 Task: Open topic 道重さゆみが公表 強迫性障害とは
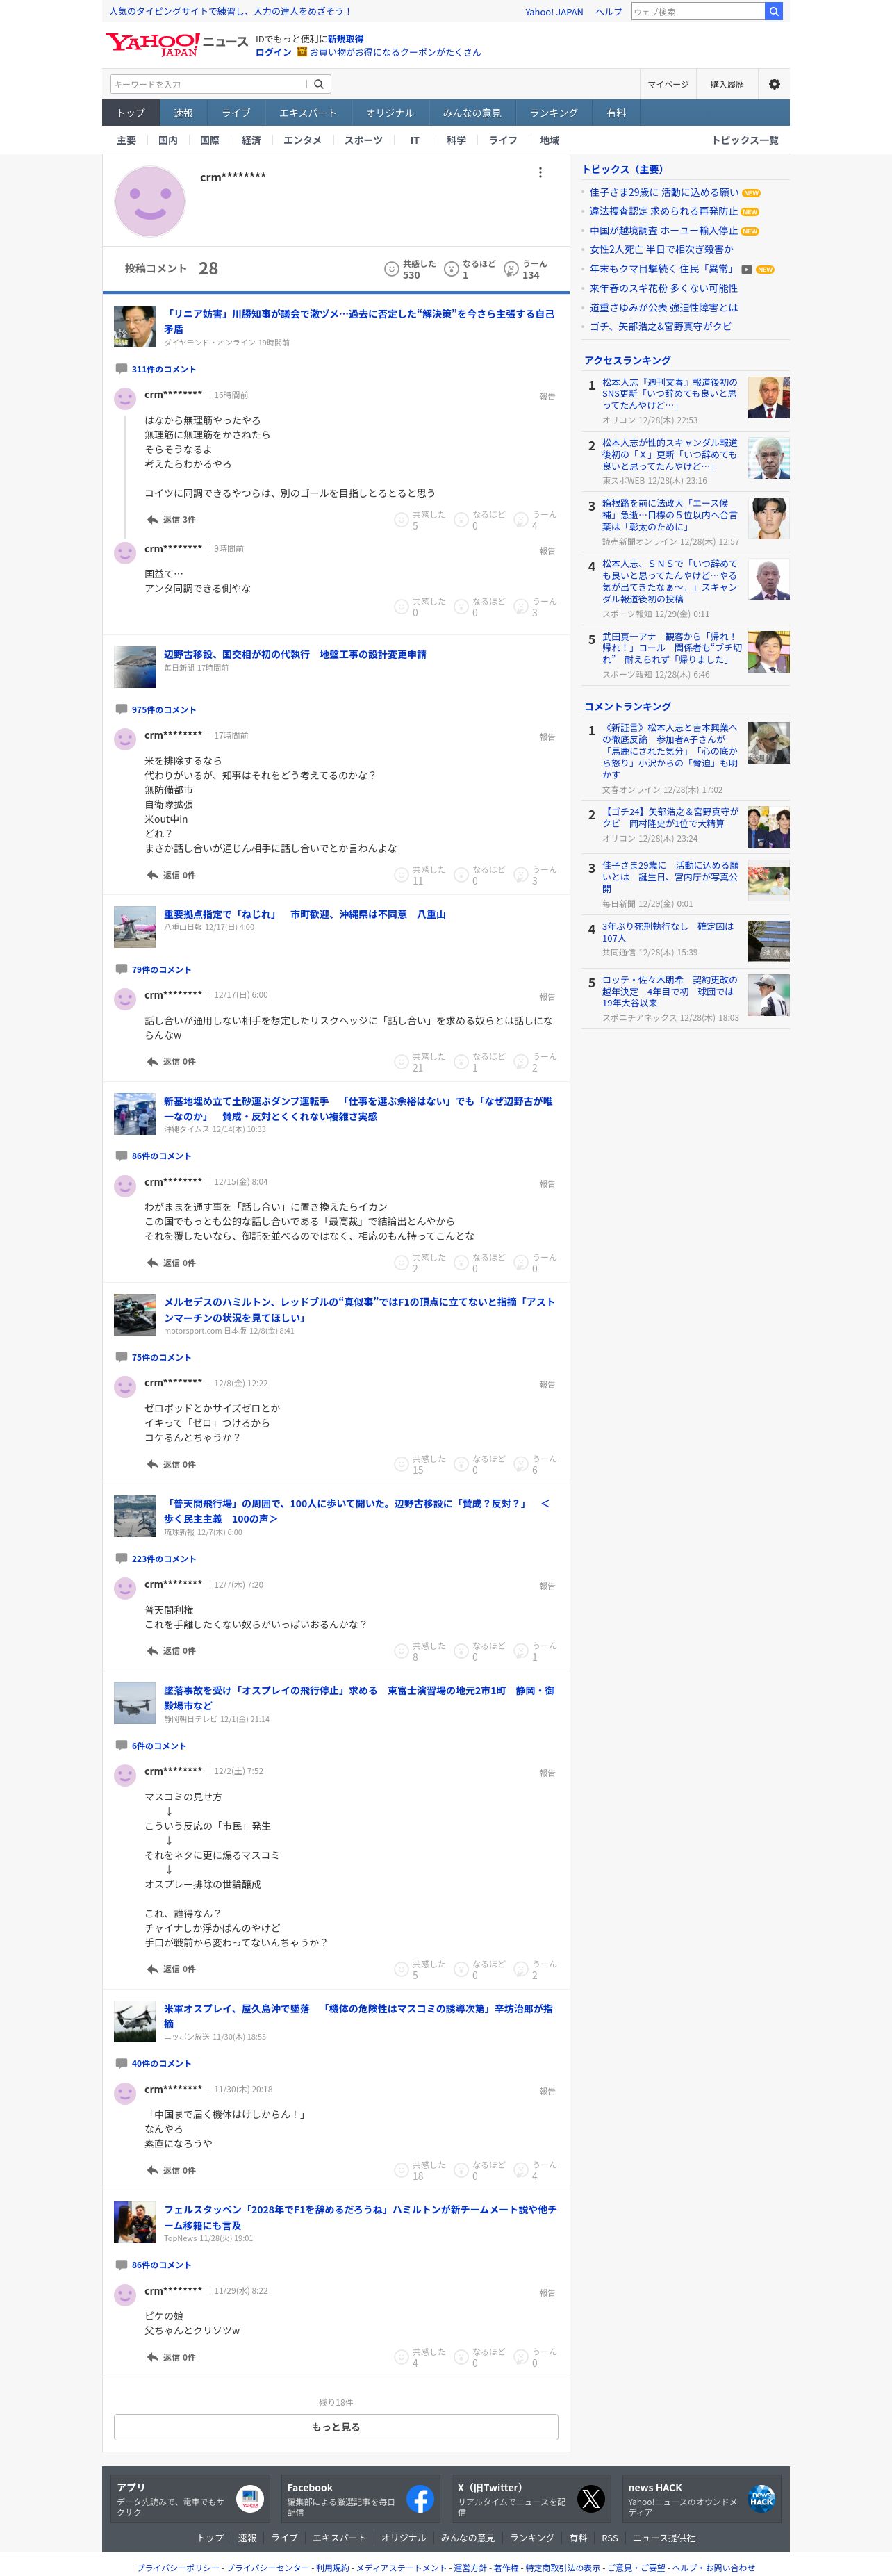click(664, 307)
